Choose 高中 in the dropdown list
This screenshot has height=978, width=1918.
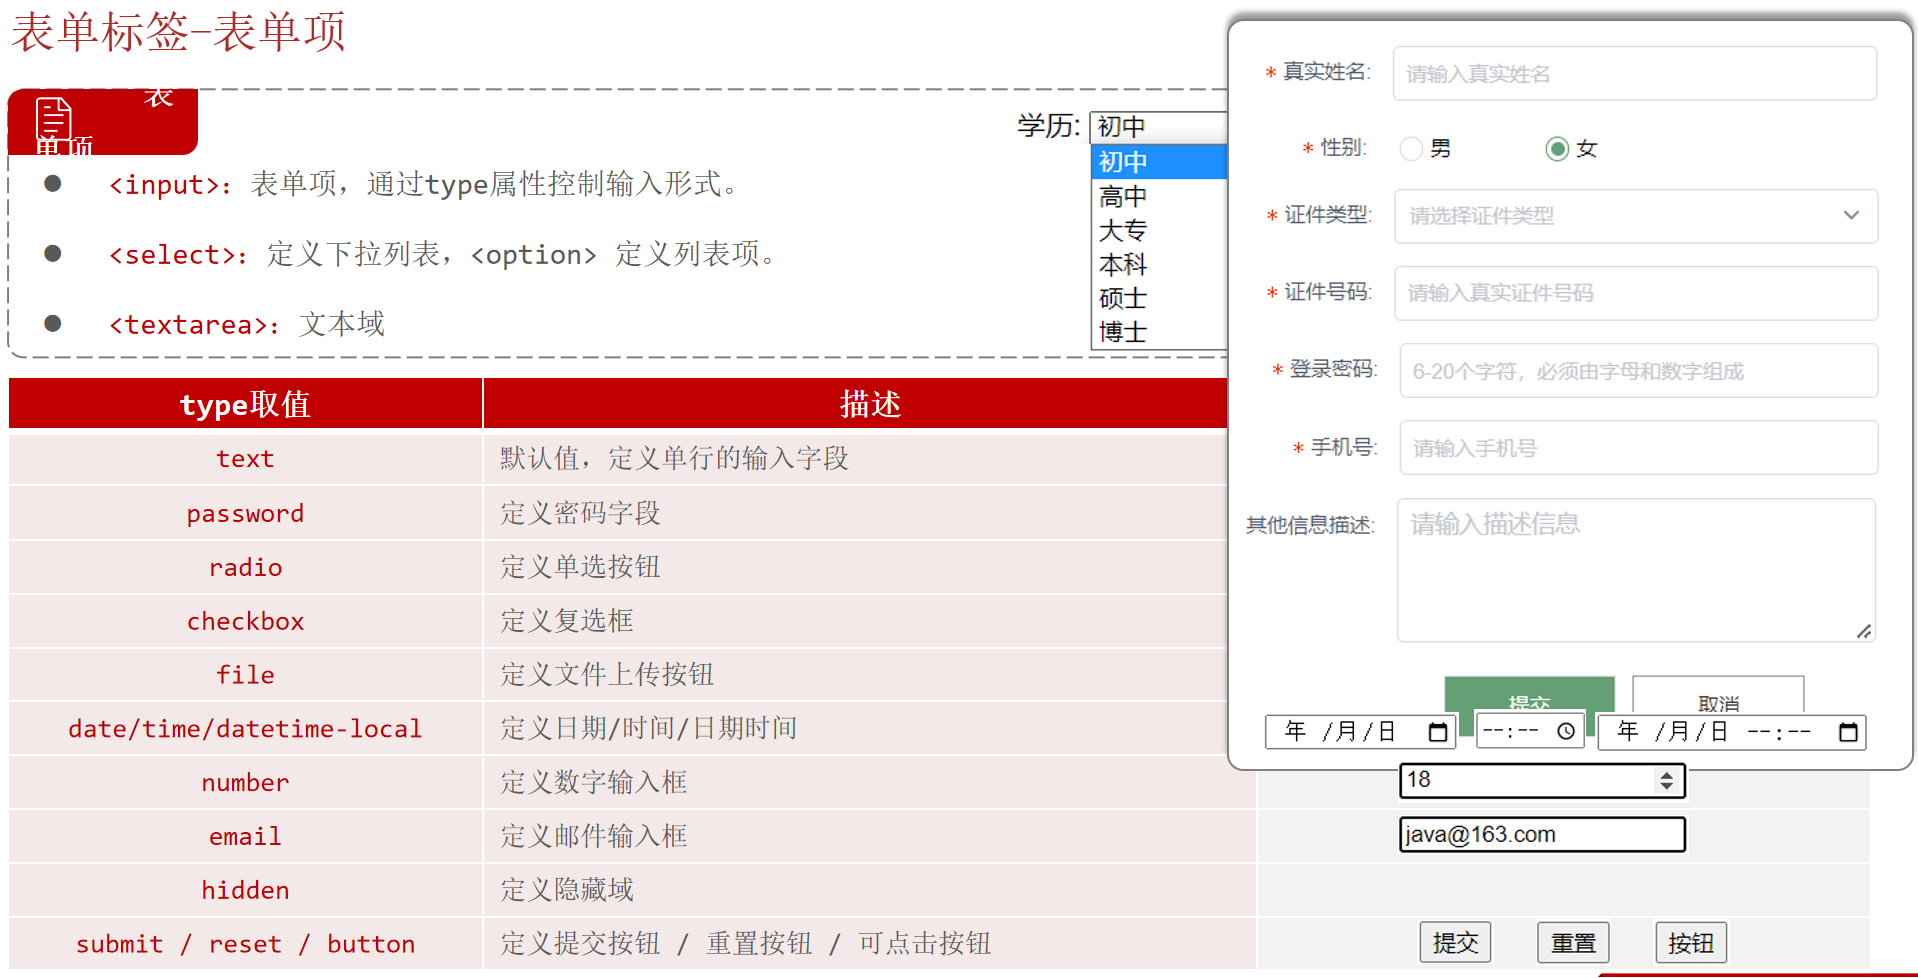(x=1158, y=196)
